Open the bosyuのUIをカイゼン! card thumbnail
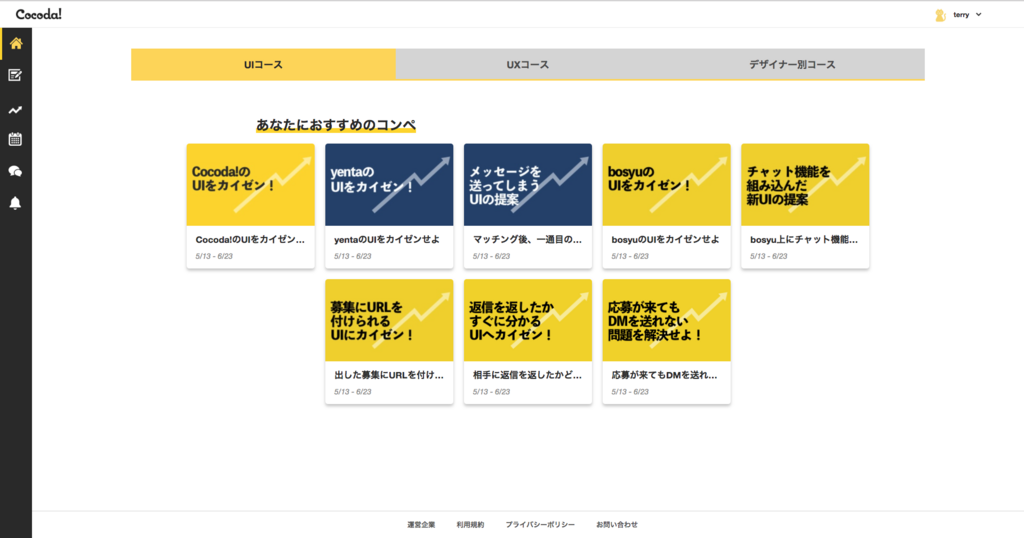 coord(667,185)
